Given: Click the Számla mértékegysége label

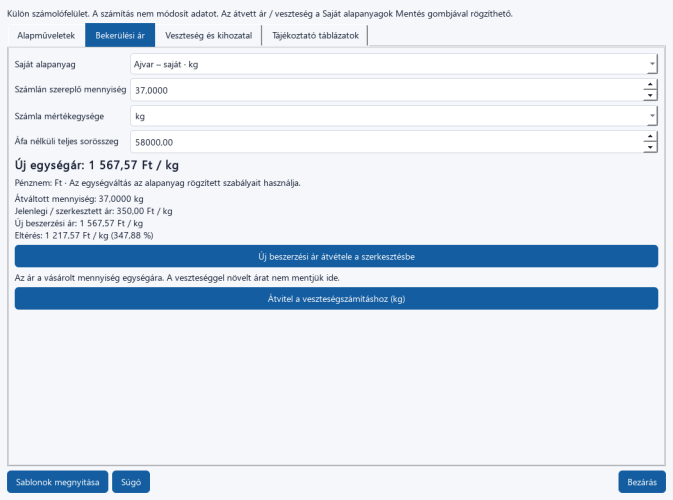Looking at the screenshot, I should pyautogui.click(x=59, y=116).
